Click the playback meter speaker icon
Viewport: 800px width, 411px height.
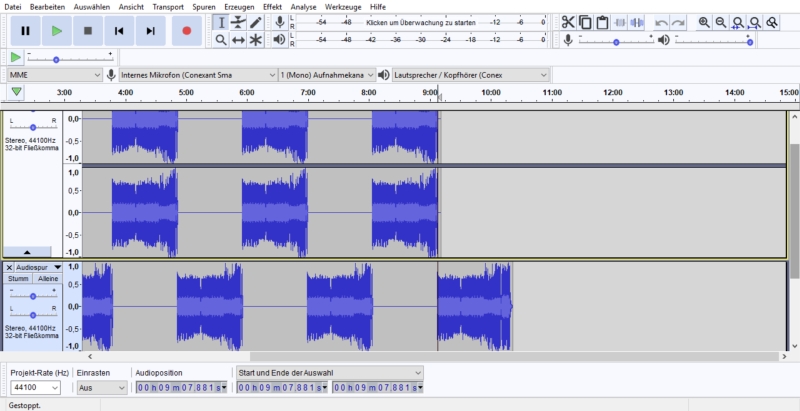click(x=280, y=40)
